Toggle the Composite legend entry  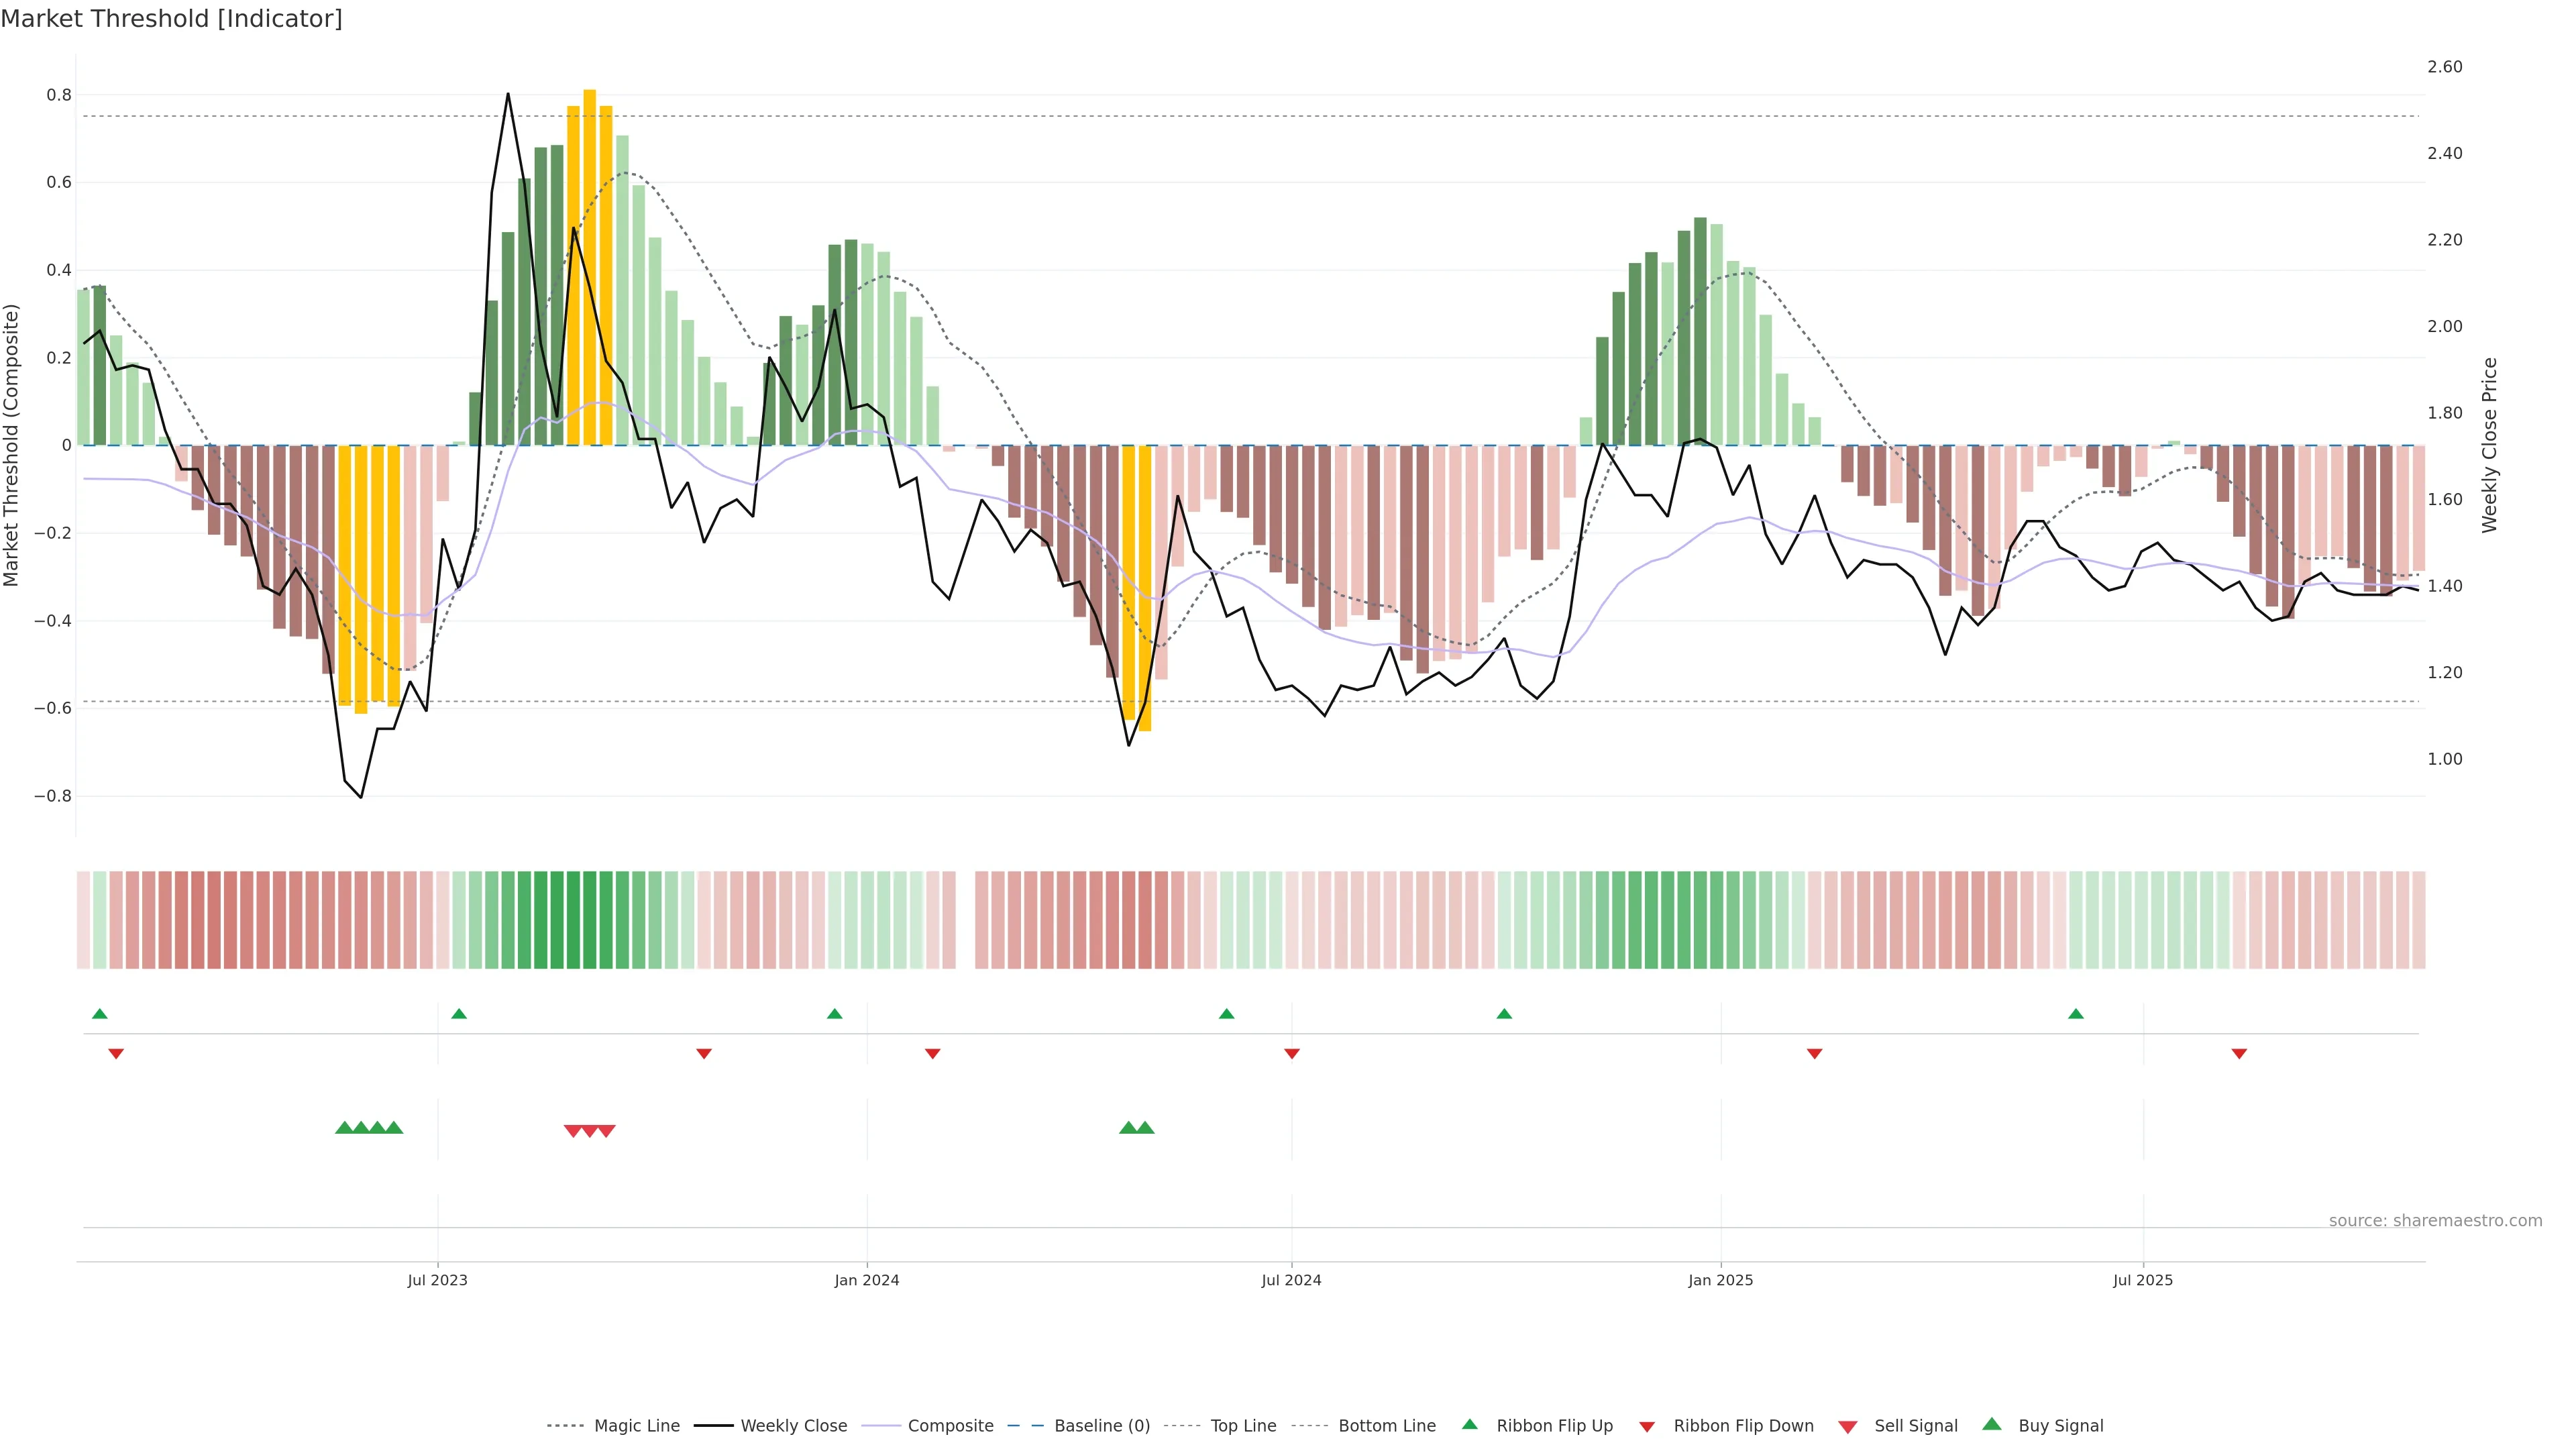tap(950, 1426)
